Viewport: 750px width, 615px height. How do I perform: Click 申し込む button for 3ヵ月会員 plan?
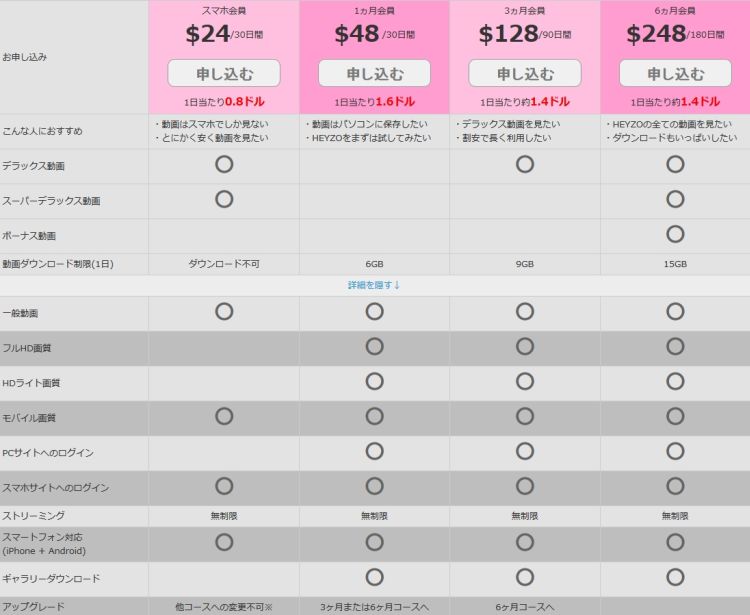[x=525, y=73]
